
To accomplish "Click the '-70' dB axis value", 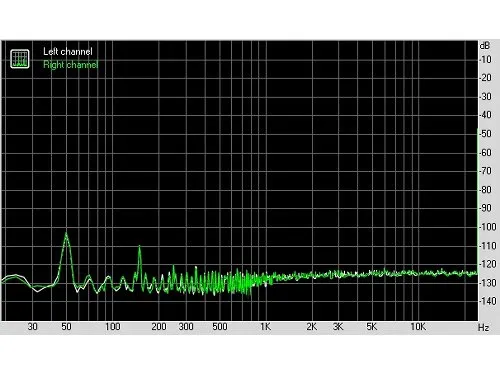I will [x=485, y=171].
